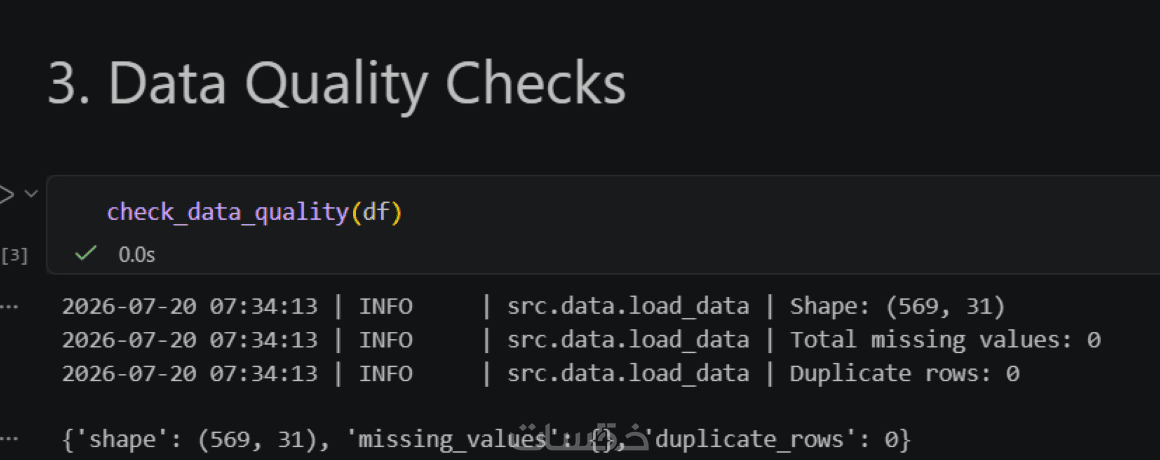Place the cursor in the code cell's empty area
Viewport: 1160px width, 460px height.
click(740, 213)
